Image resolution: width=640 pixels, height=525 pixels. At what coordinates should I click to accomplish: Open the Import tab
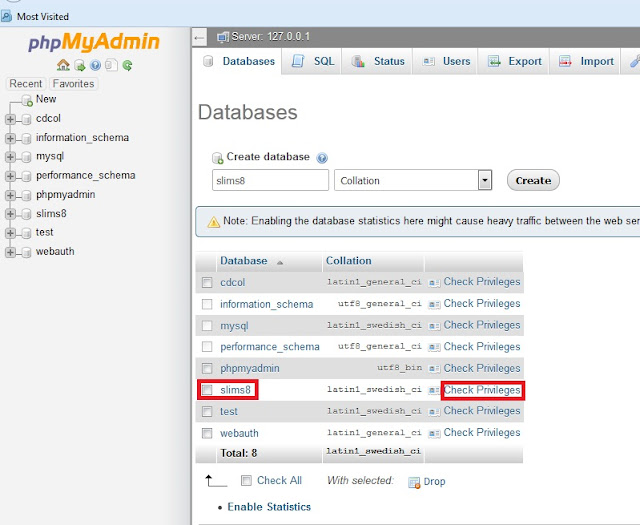tap(586, 61)
